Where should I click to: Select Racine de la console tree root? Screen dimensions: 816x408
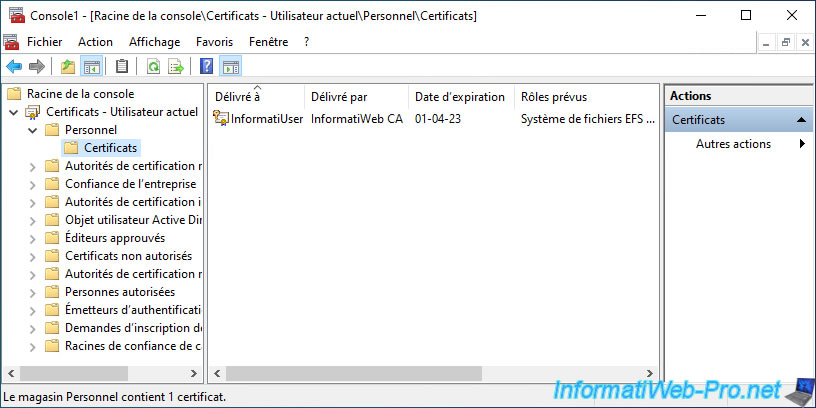80,94
